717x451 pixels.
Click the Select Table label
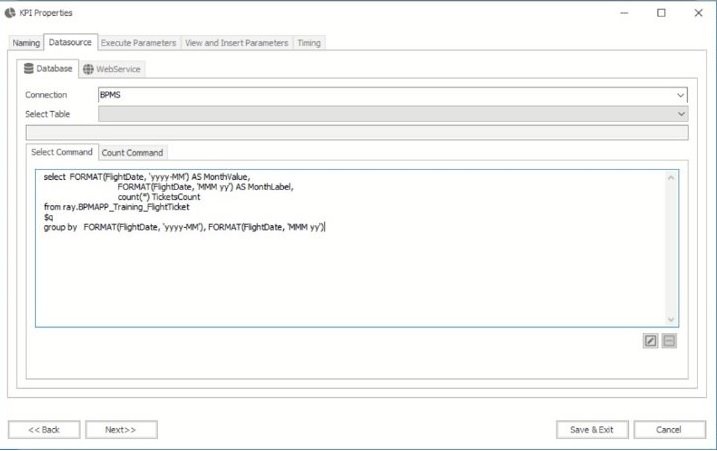[x=48, y=114]
